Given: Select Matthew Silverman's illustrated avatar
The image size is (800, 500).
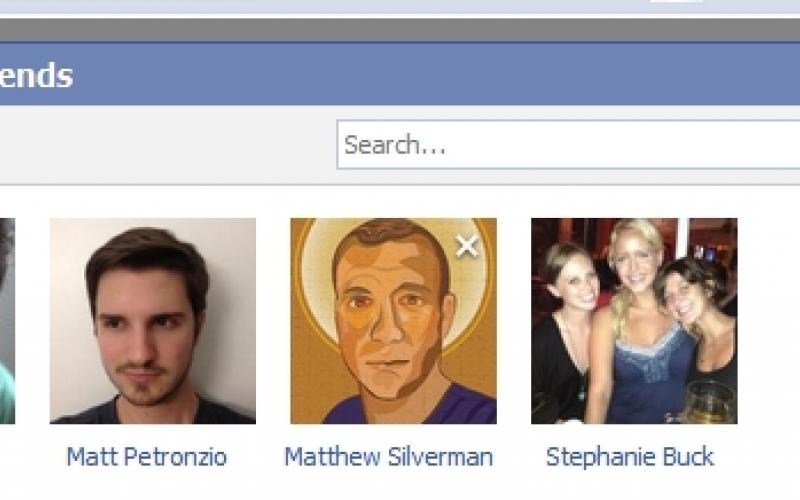Looking at the screenshot, I should click(x=393, y=320).
